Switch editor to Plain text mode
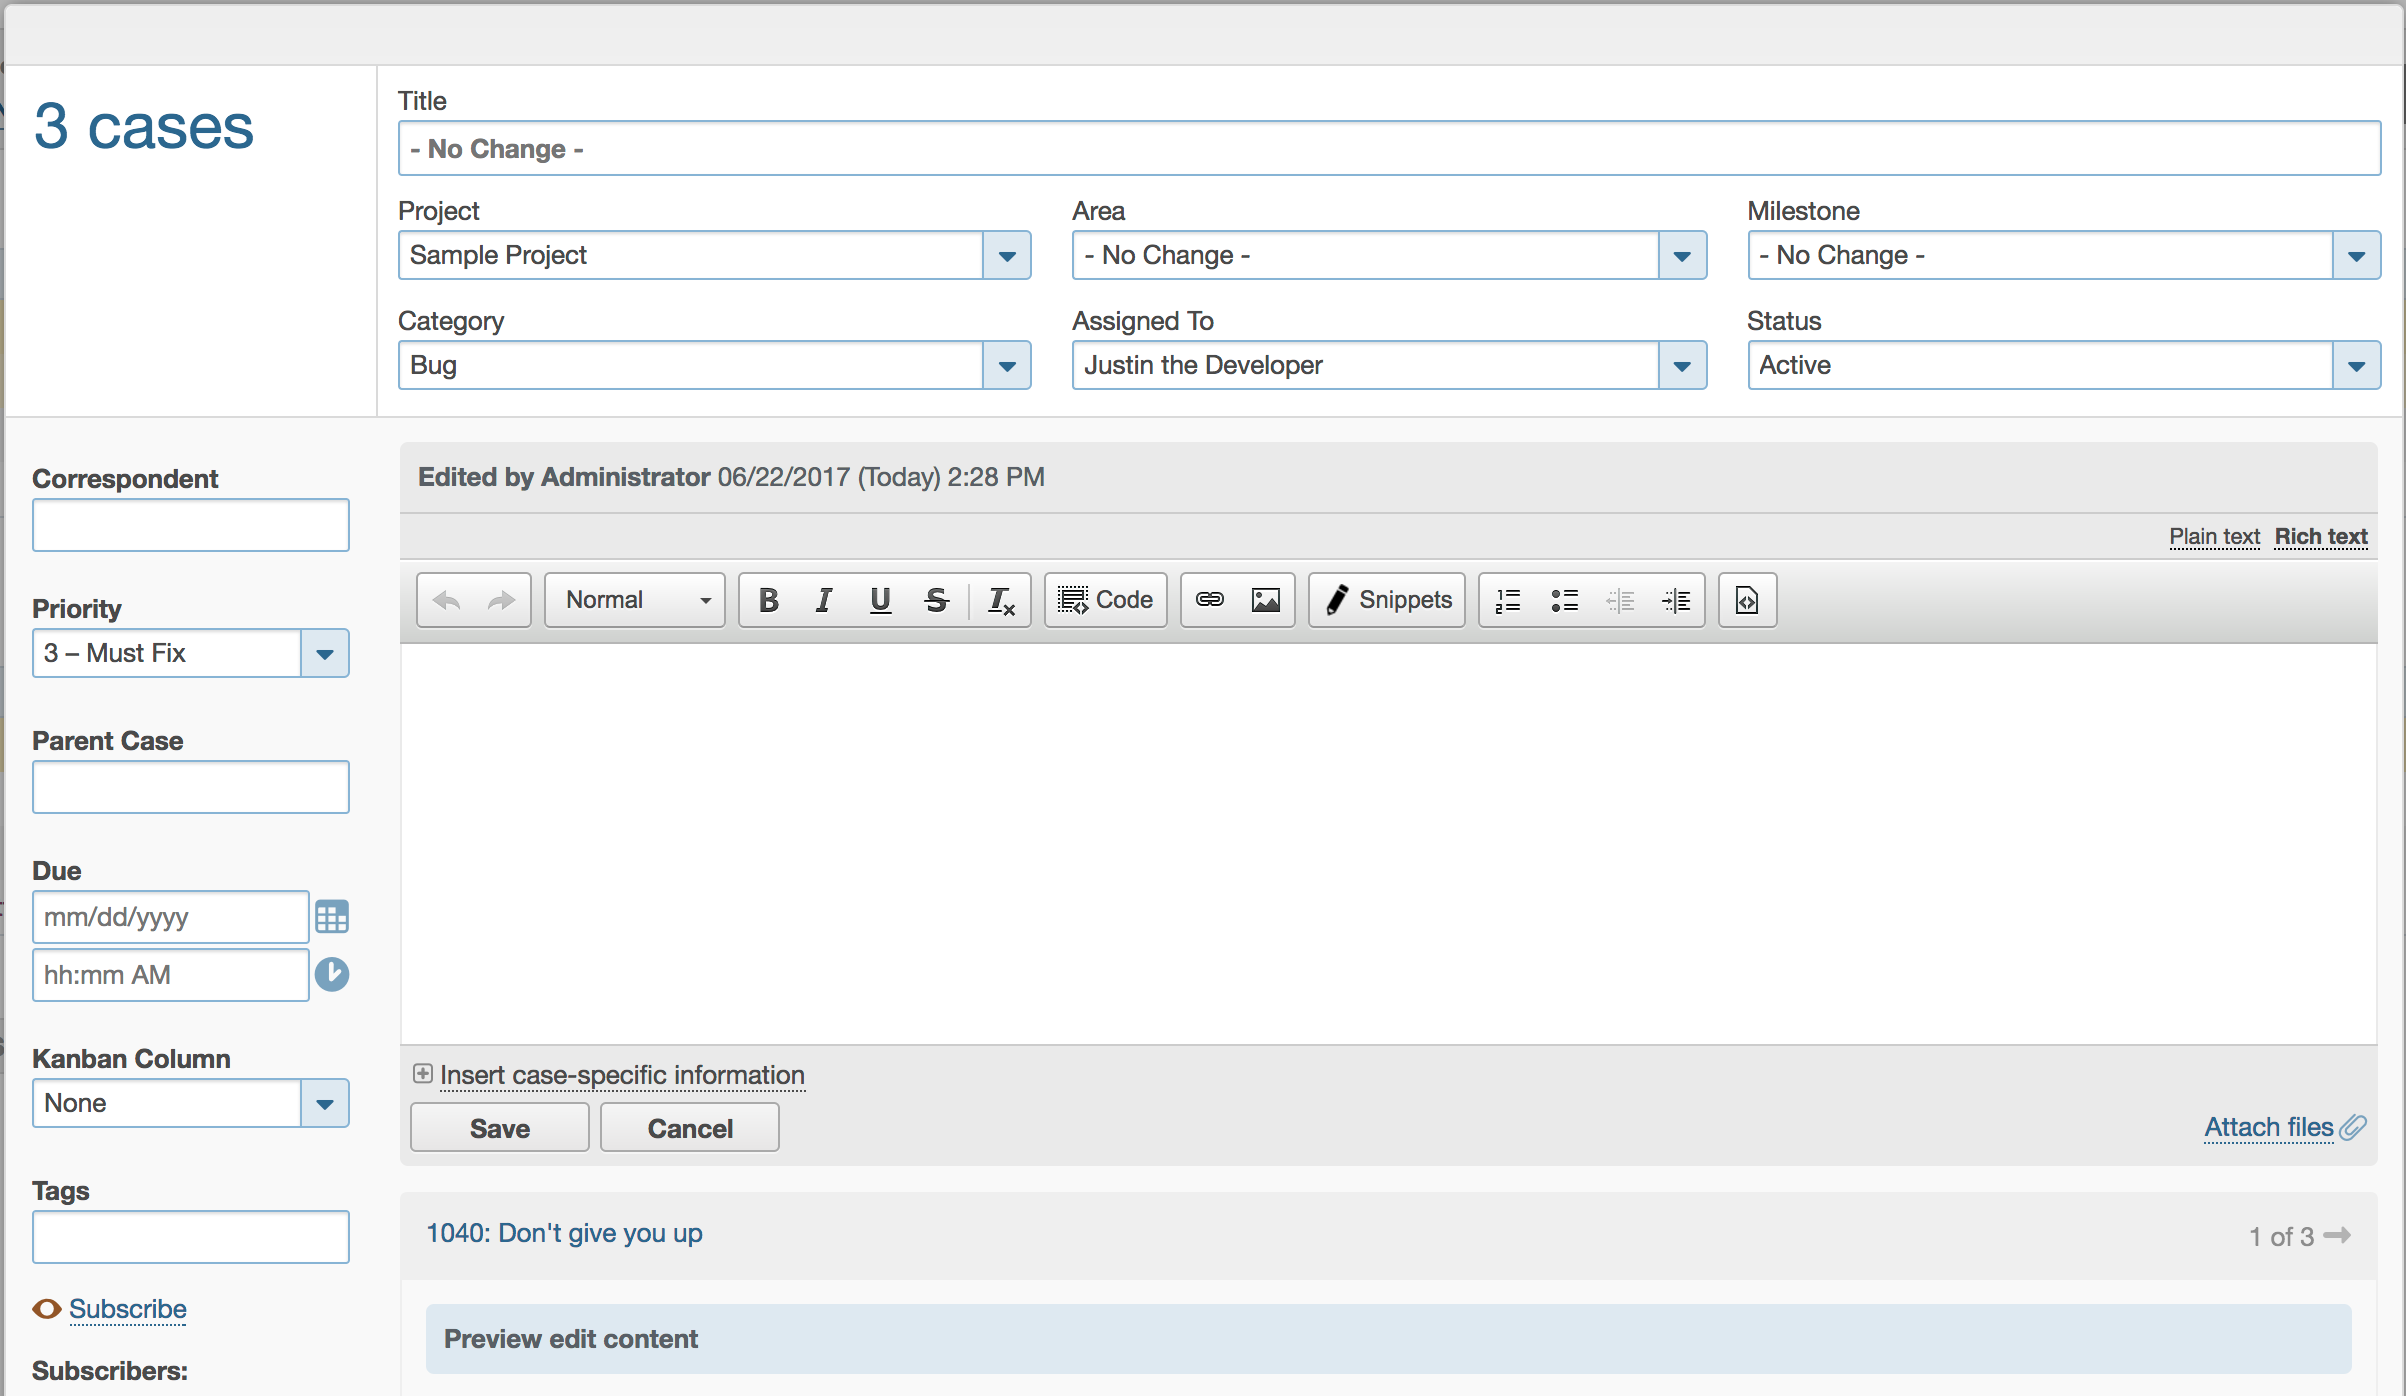Viewport: 2406px width, 1396px height. click(2214, 537)
